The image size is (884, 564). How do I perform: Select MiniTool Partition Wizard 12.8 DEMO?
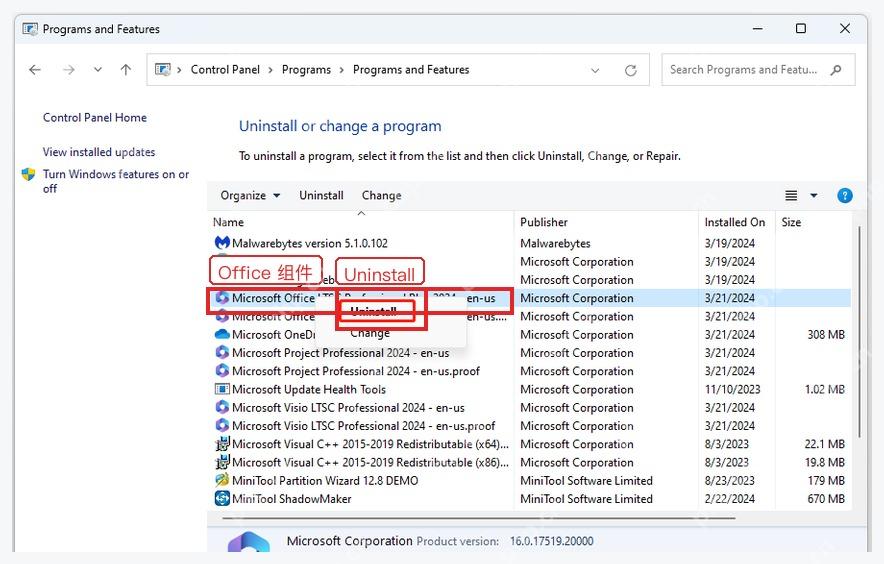(325, 481)
